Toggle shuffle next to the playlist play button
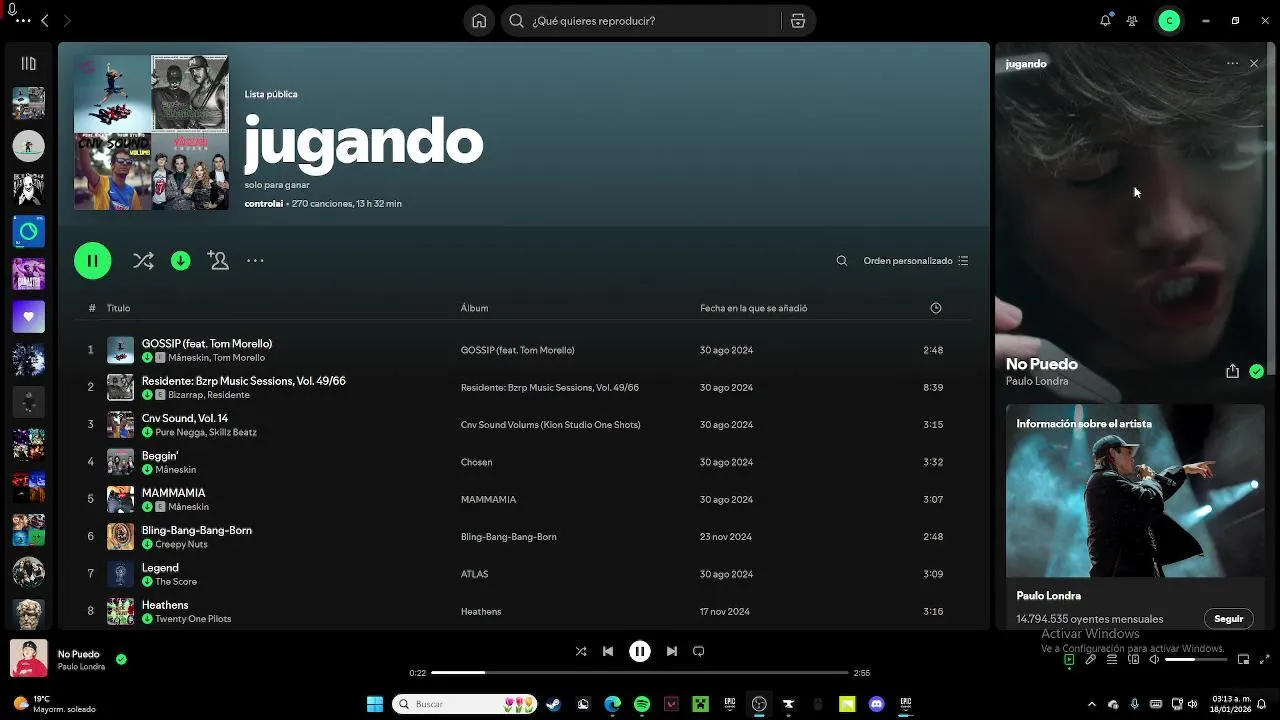Image resolution: width=1280 pixels, height=720 pixels. [143, 261]
